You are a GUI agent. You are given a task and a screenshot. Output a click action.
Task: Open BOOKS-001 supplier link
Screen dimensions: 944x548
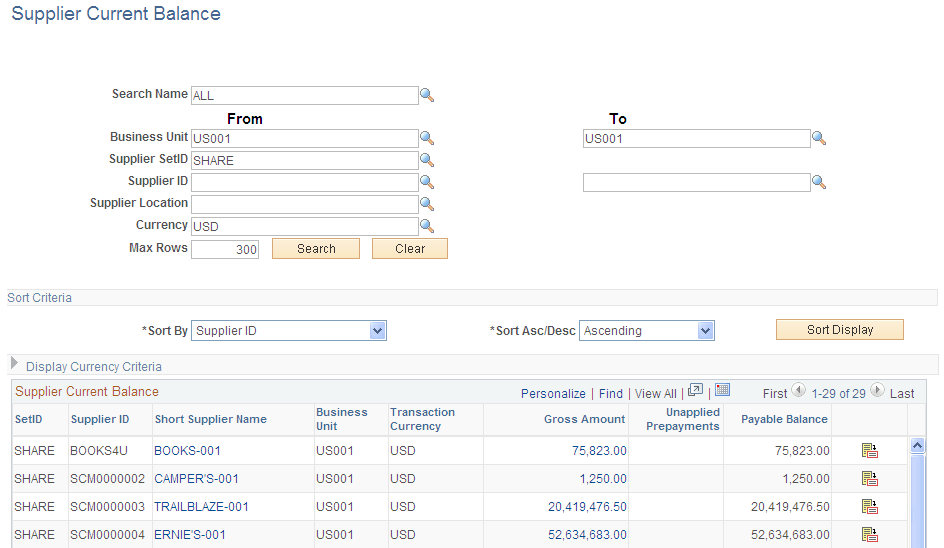[187, 450]
